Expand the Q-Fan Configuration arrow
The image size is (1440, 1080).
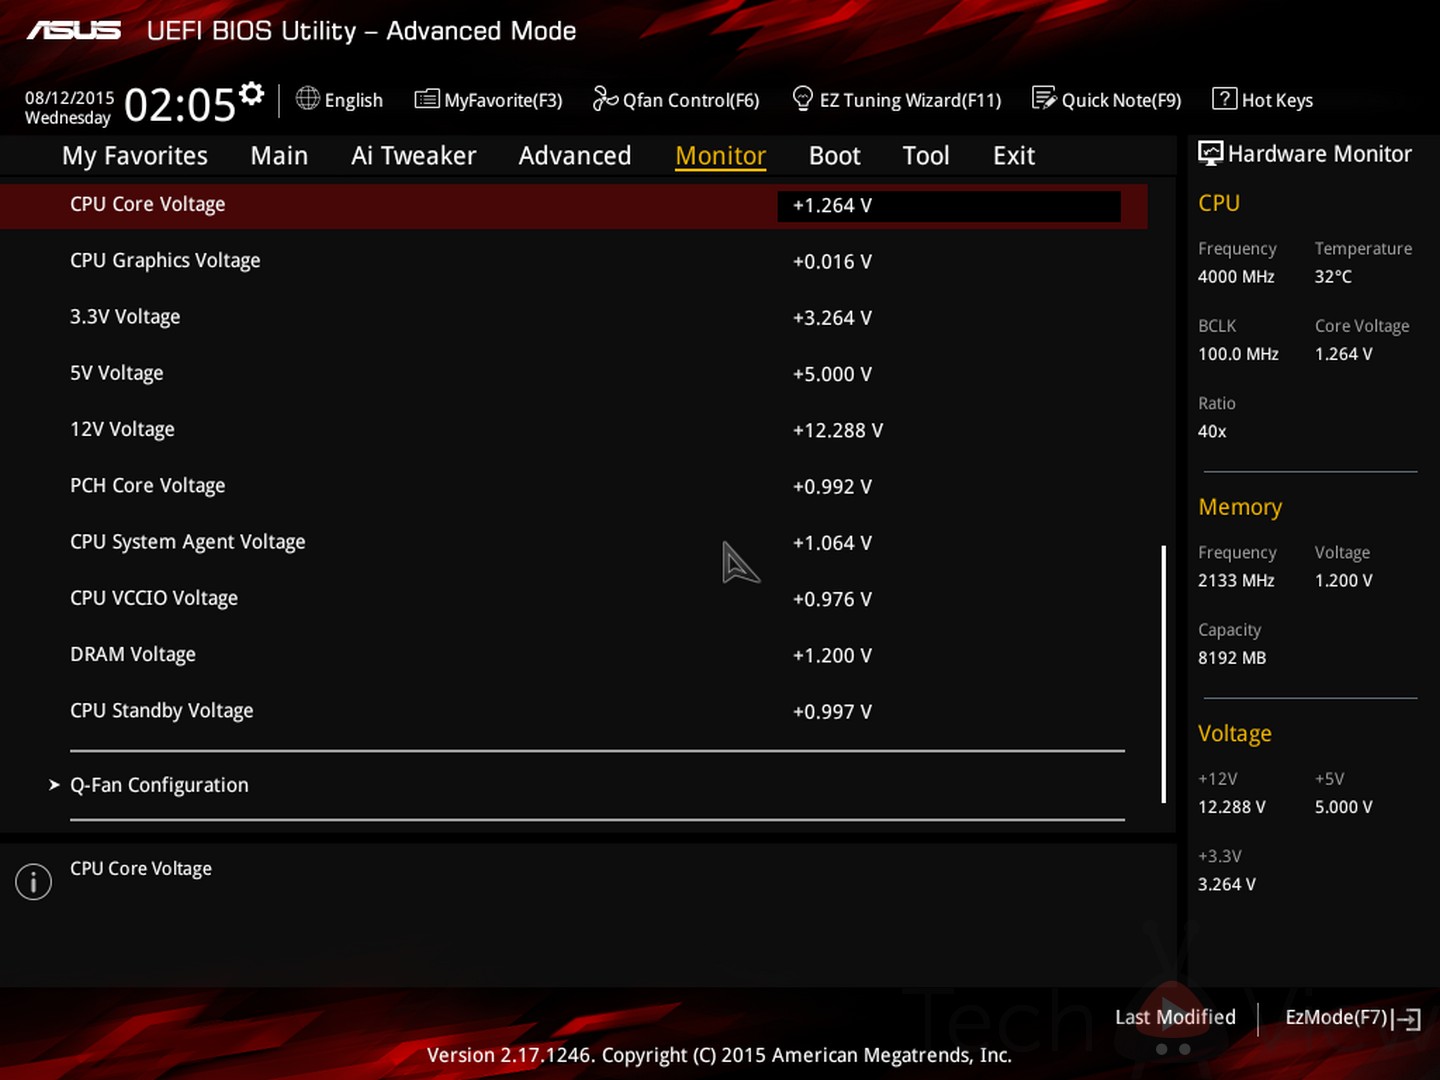click(54, 785)
